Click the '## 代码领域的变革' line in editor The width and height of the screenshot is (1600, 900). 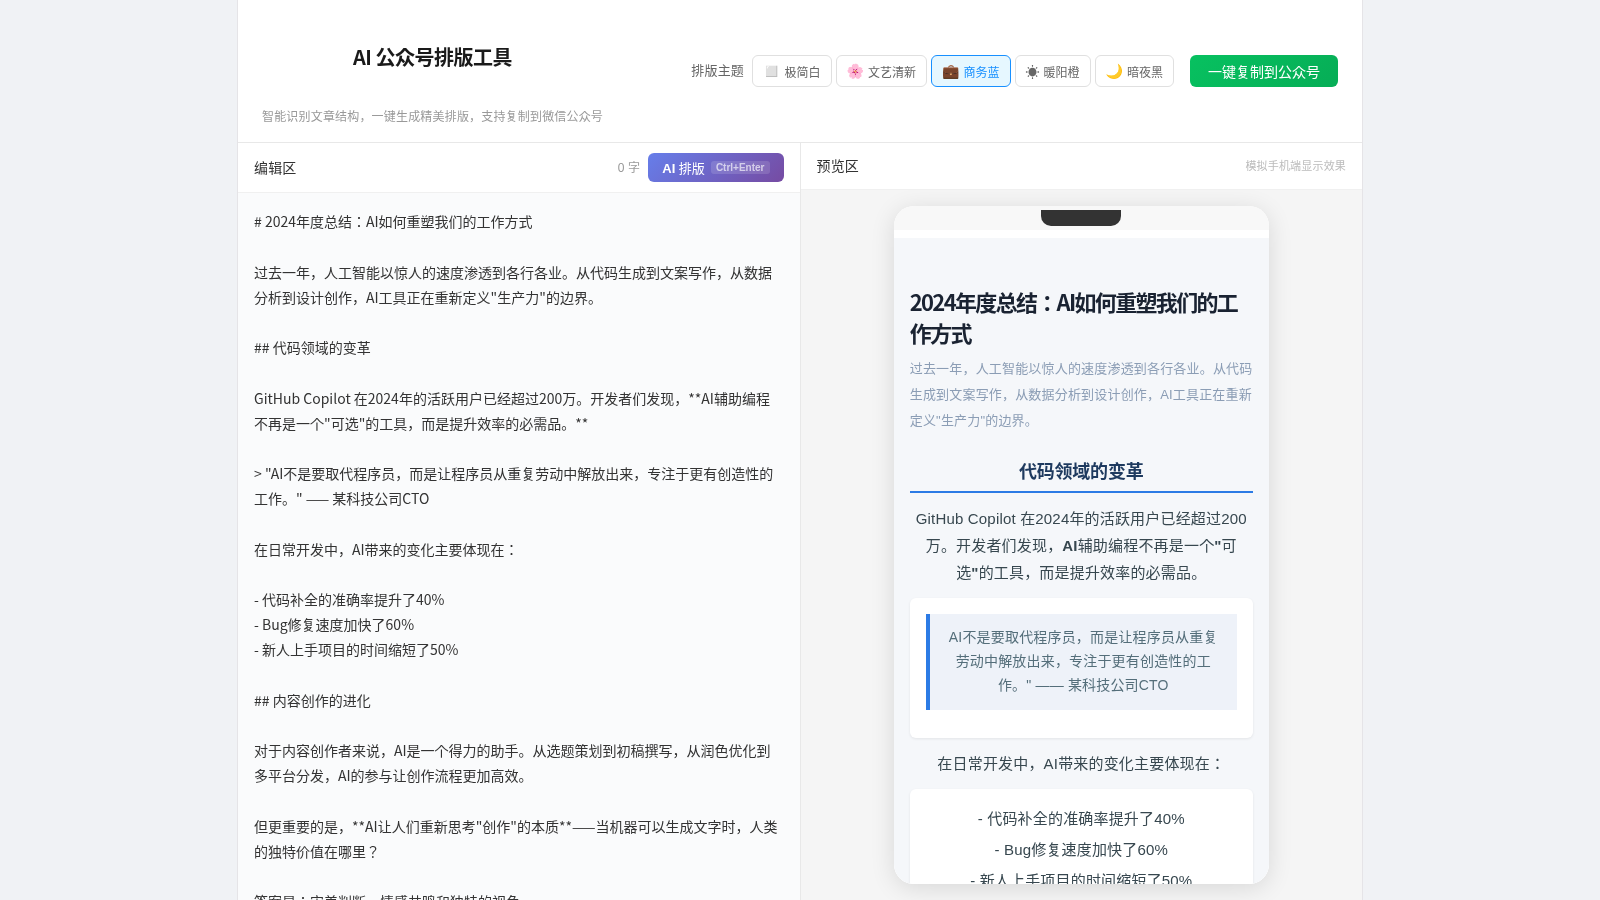(312, 348)
